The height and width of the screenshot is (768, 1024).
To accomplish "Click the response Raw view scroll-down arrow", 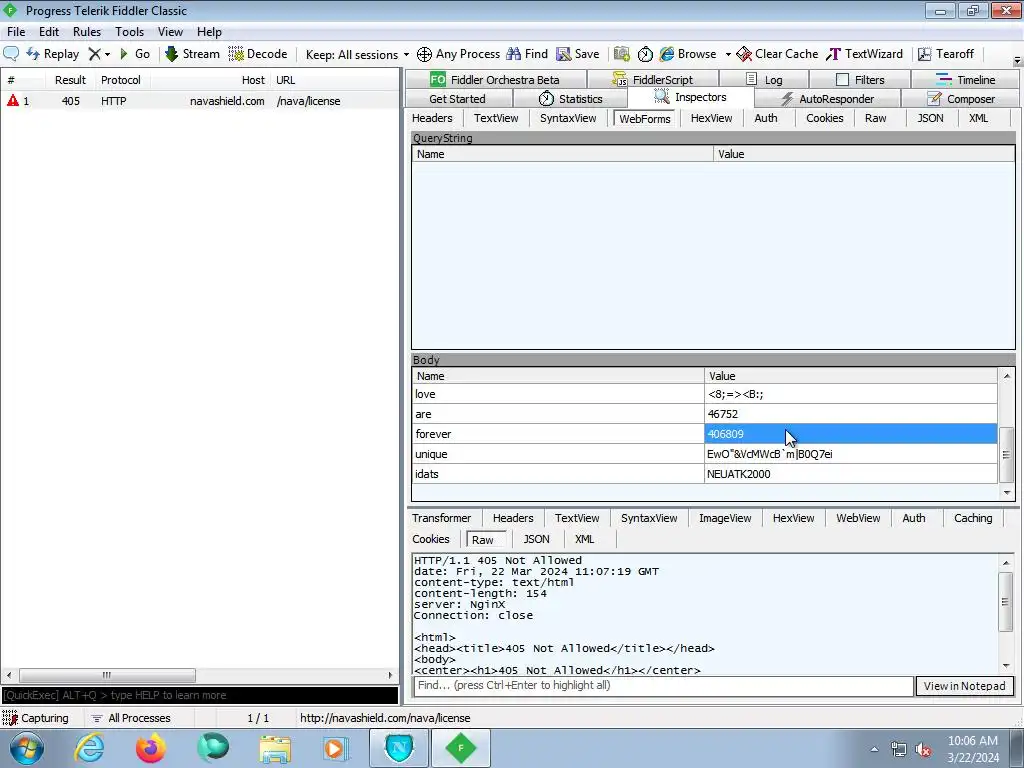I will (1006, 665).
